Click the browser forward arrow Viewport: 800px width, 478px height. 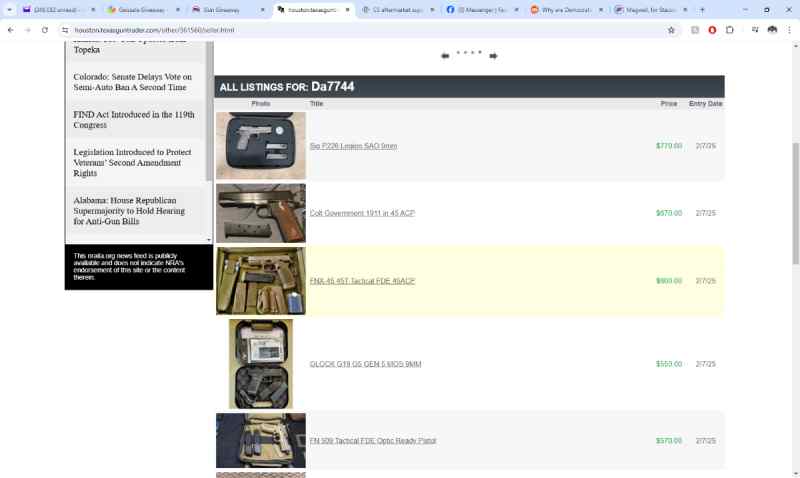coord(28,30)
